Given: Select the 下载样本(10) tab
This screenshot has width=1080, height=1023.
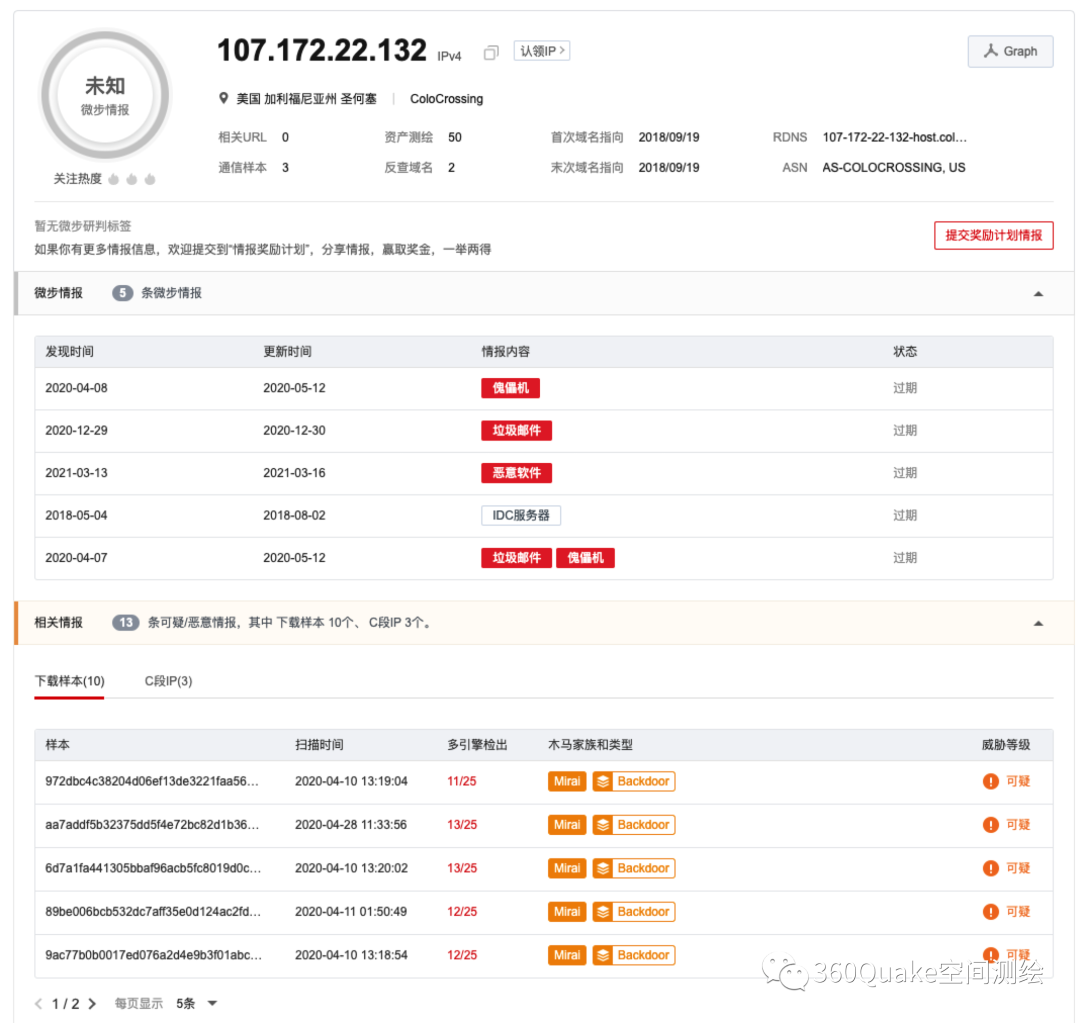Looking at the screenshot, I should point(69,681).
